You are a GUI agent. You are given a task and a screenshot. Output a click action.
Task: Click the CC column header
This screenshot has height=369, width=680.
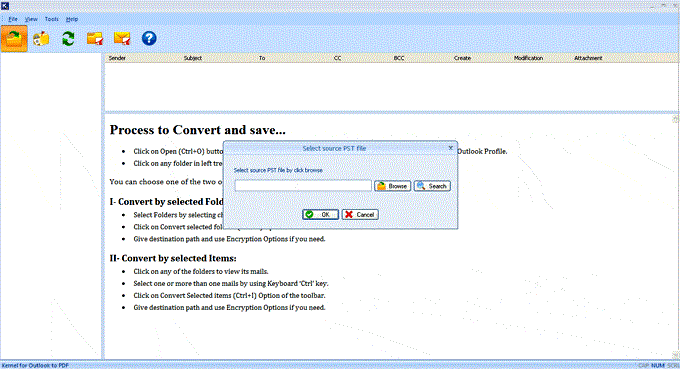point(337,58)
